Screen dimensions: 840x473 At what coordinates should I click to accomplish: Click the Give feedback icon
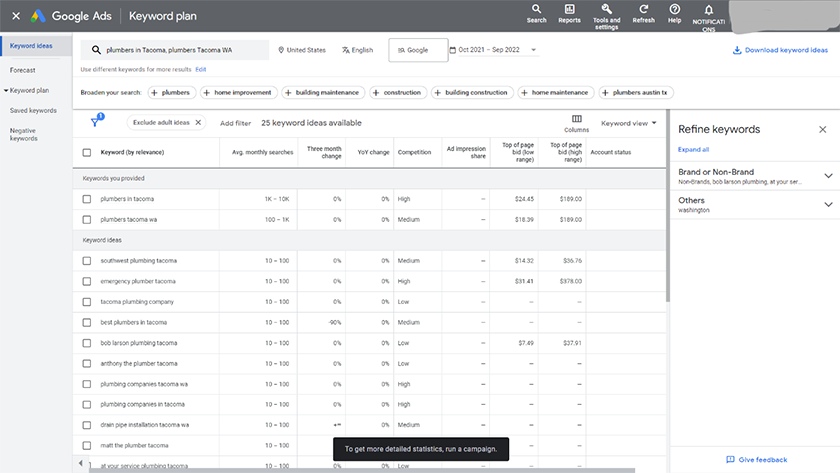pyautogui.click(x=730, y=460)
